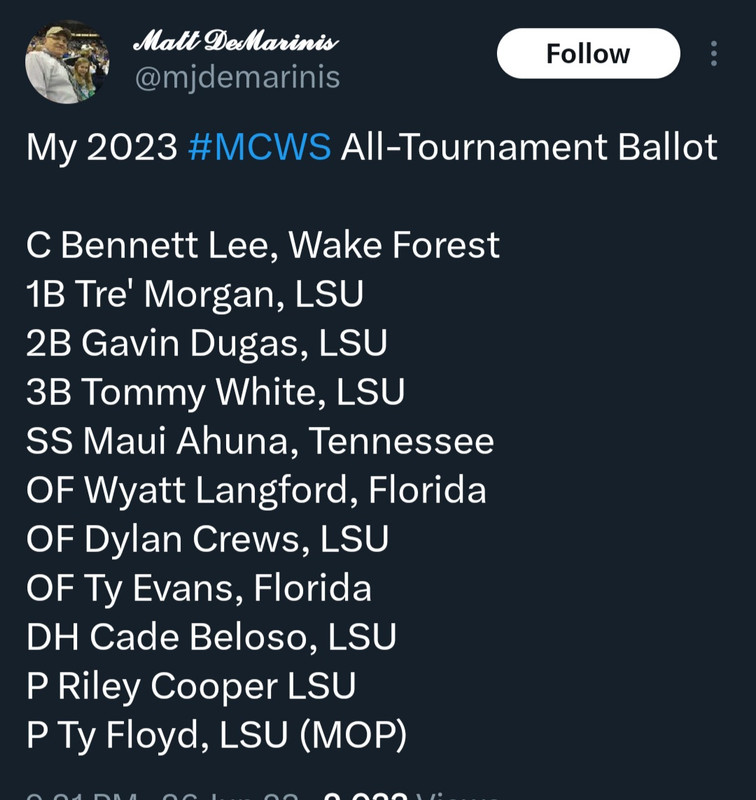Click the "C Bennett Lee, Wake Forest" line

pos(262,245)
